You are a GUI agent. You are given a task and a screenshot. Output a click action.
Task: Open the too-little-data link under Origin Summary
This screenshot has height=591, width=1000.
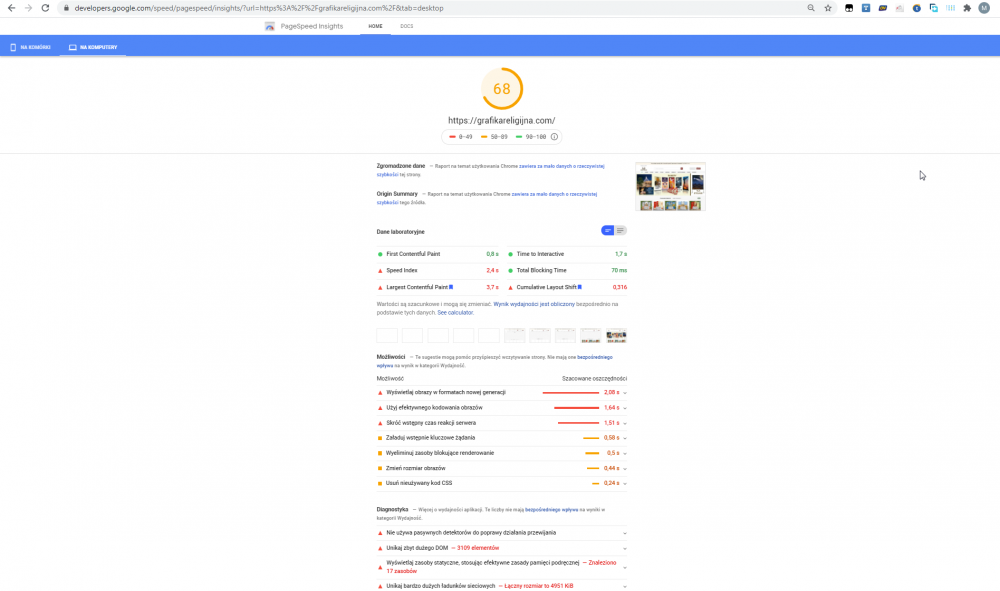tap(487, 198)
